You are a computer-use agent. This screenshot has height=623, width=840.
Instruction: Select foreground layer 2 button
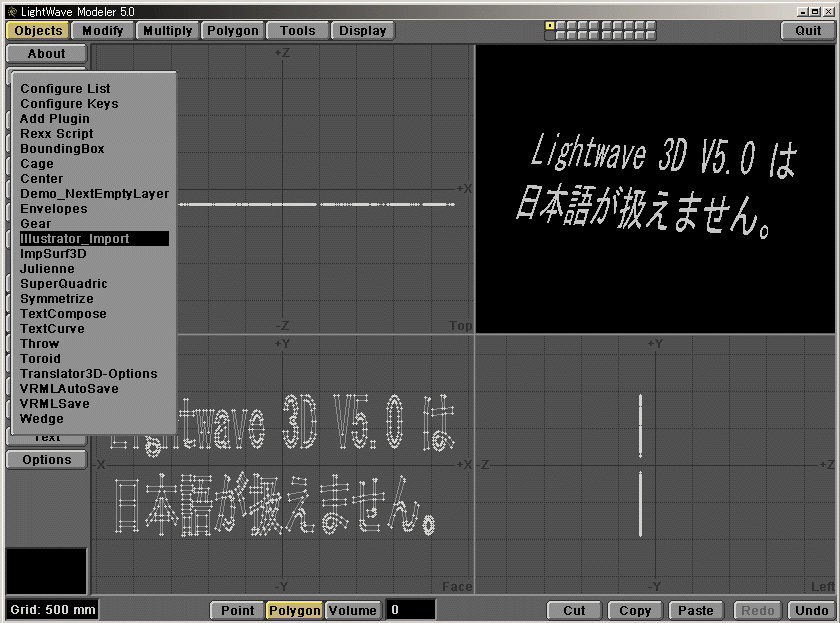click(x=563, y=25)
